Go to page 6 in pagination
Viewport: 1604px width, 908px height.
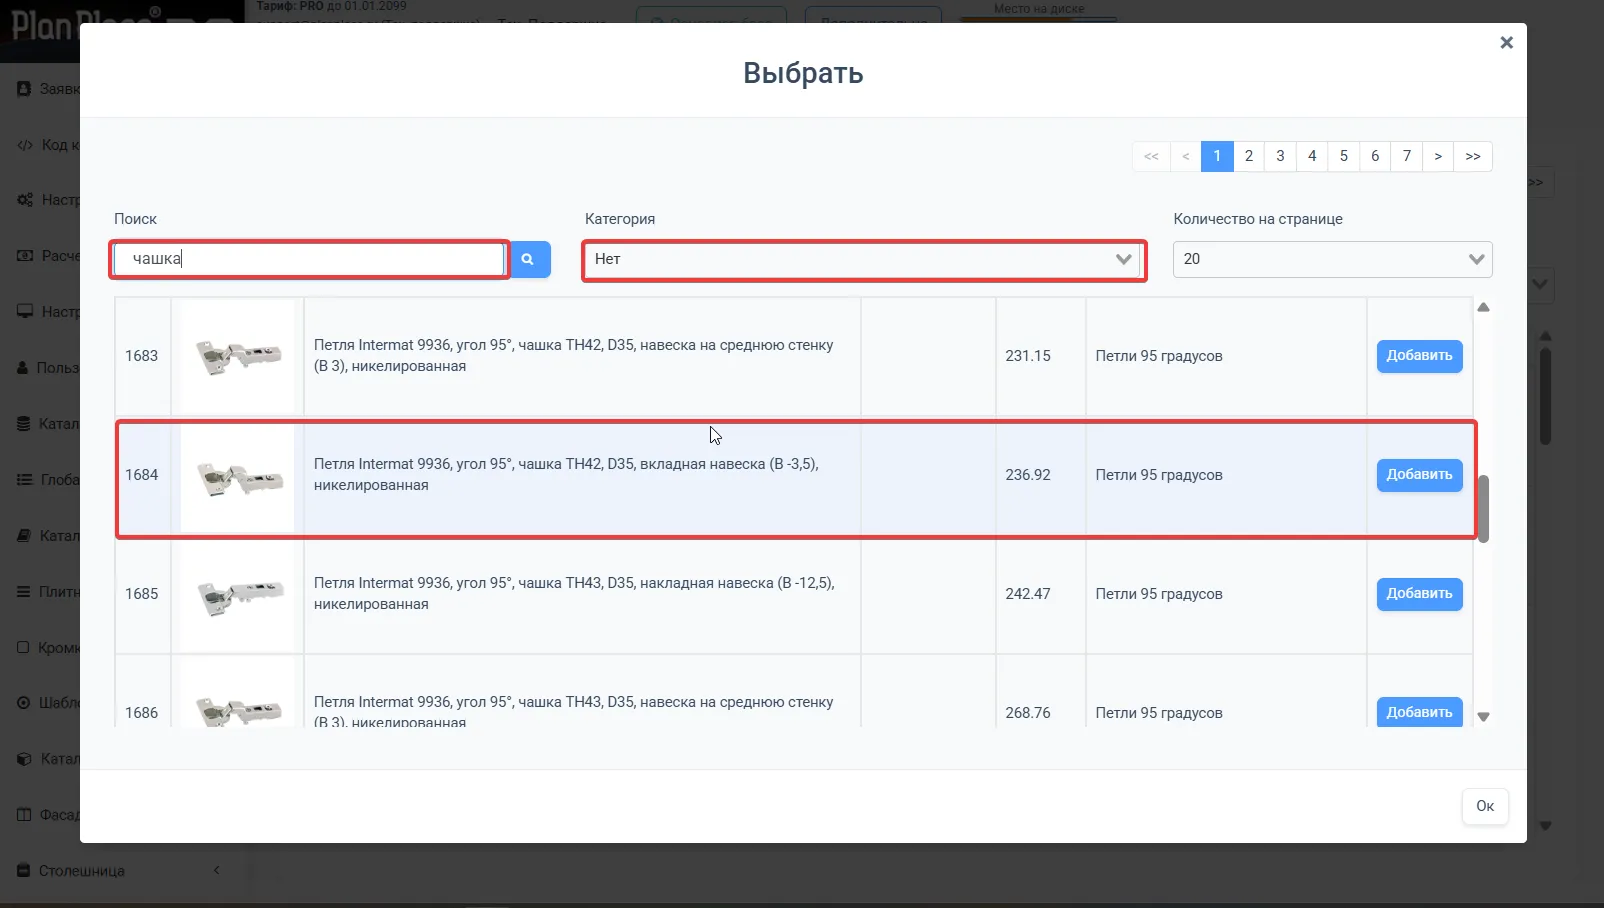point(1375,156)
